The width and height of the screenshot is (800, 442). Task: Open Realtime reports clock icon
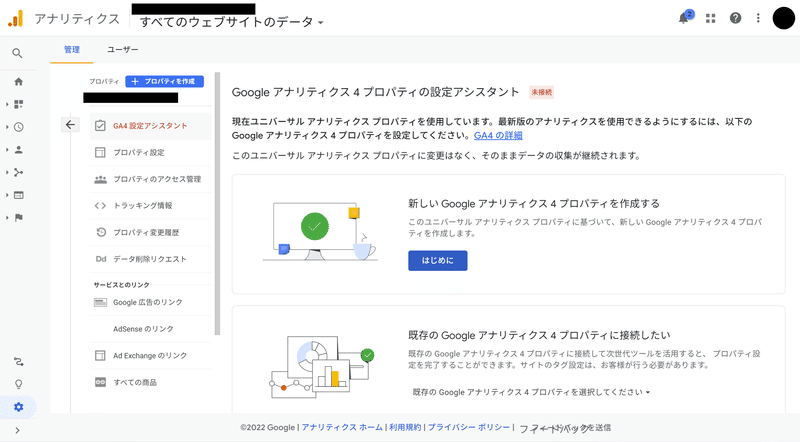click(19, 127)
